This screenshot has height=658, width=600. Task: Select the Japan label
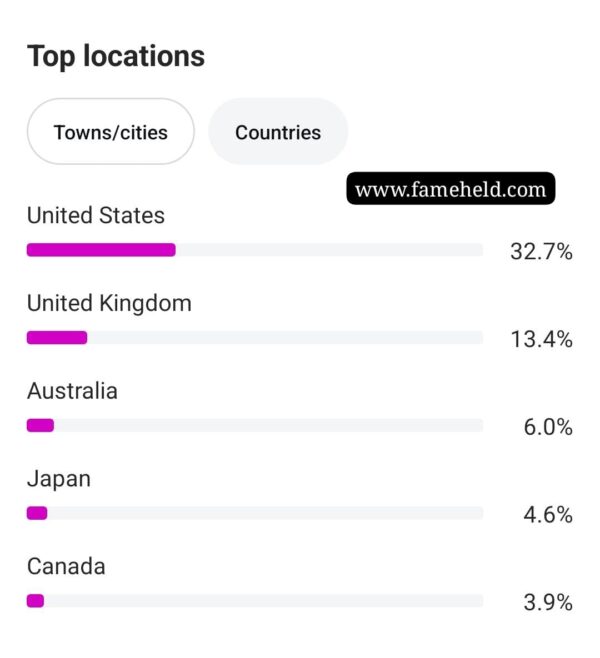tap(59, 479)
